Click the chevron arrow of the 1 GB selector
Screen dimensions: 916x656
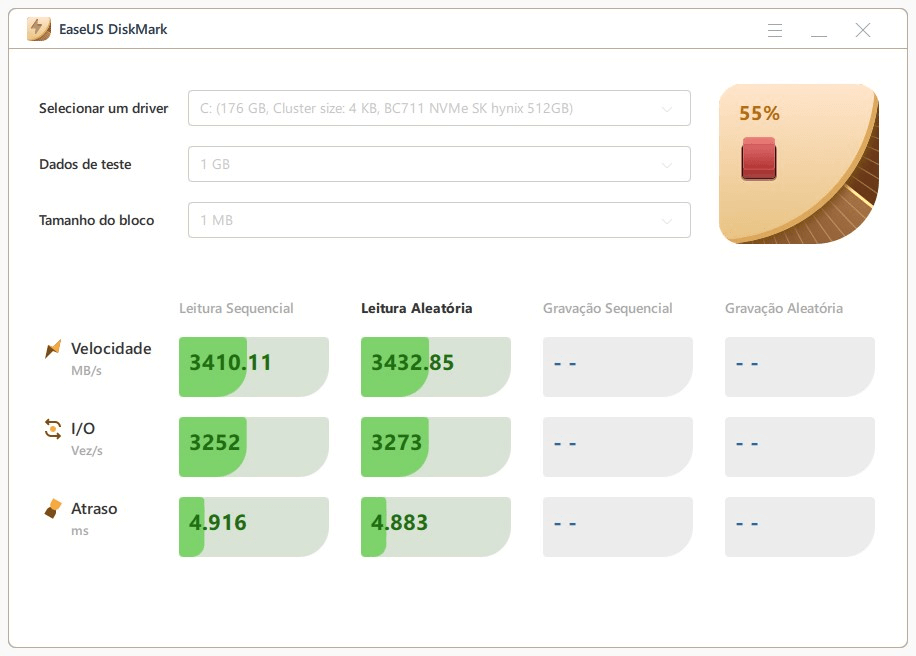pos(667,165)
